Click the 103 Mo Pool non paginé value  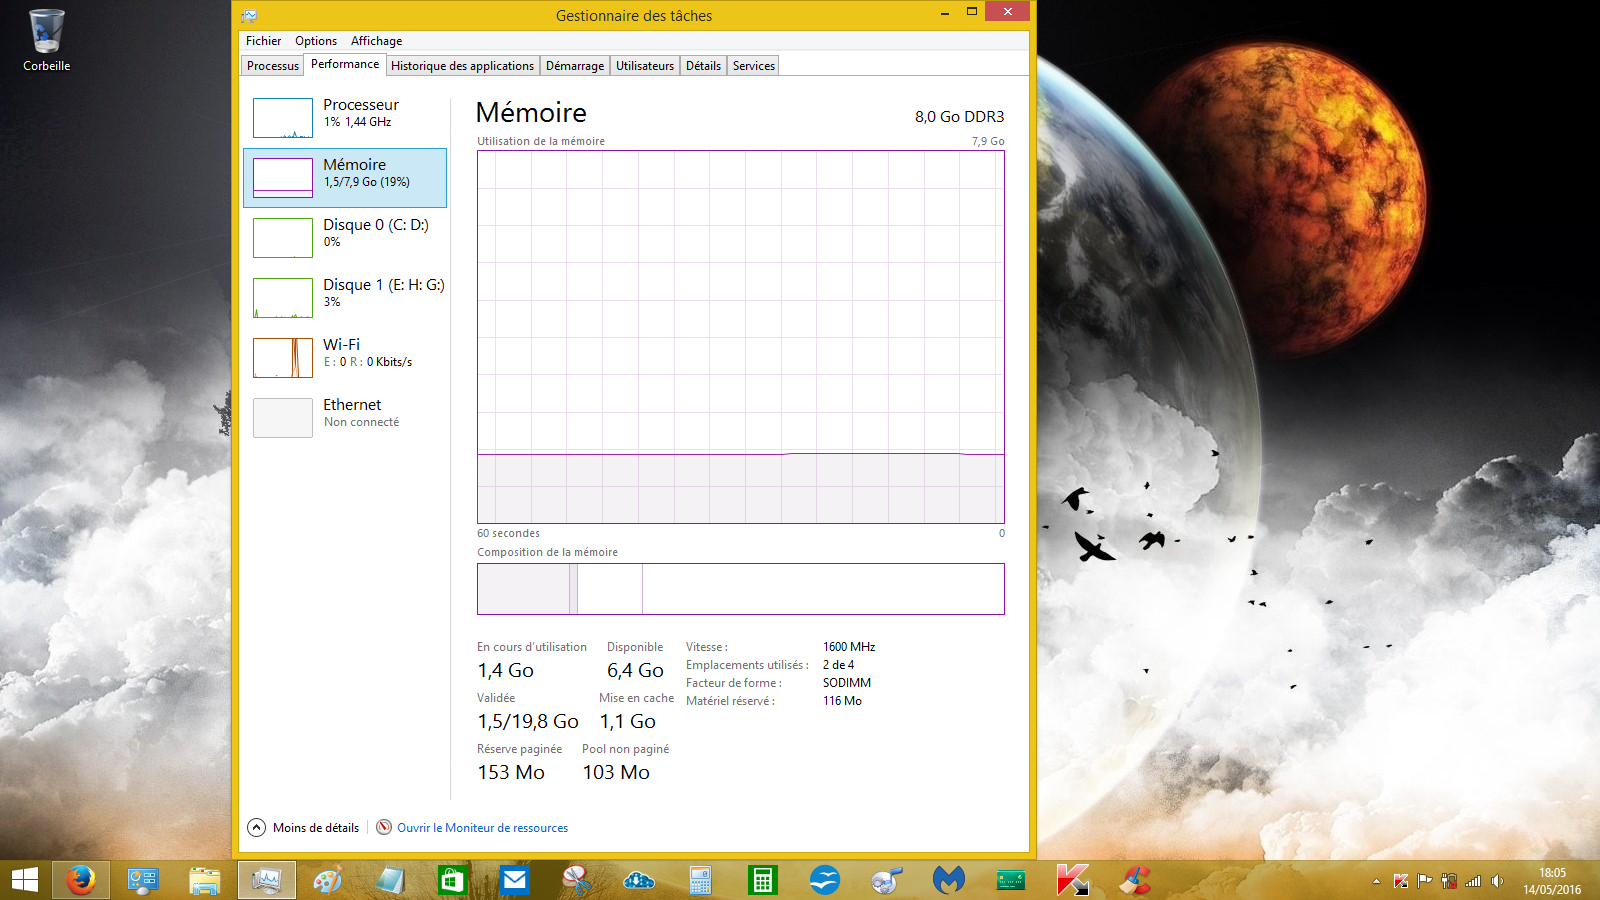(x=616, y=772)
